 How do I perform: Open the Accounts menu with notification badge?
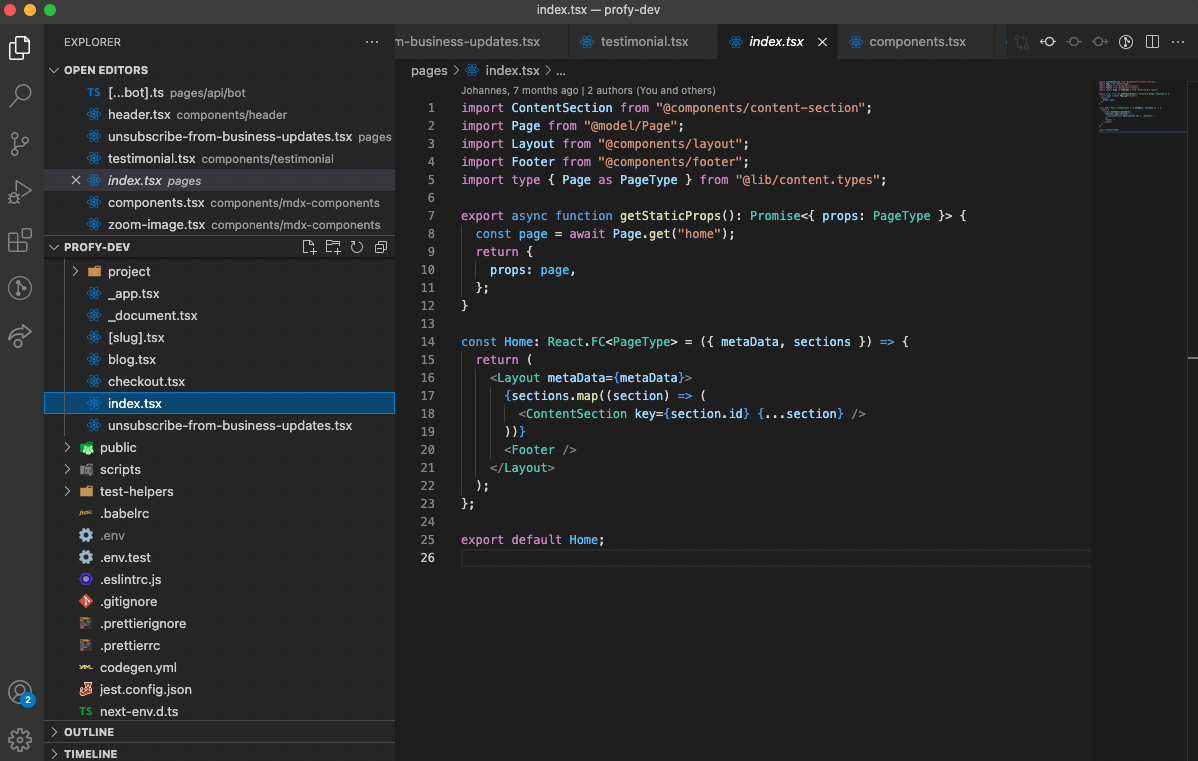pyautogui.click(x=22, y=692)
